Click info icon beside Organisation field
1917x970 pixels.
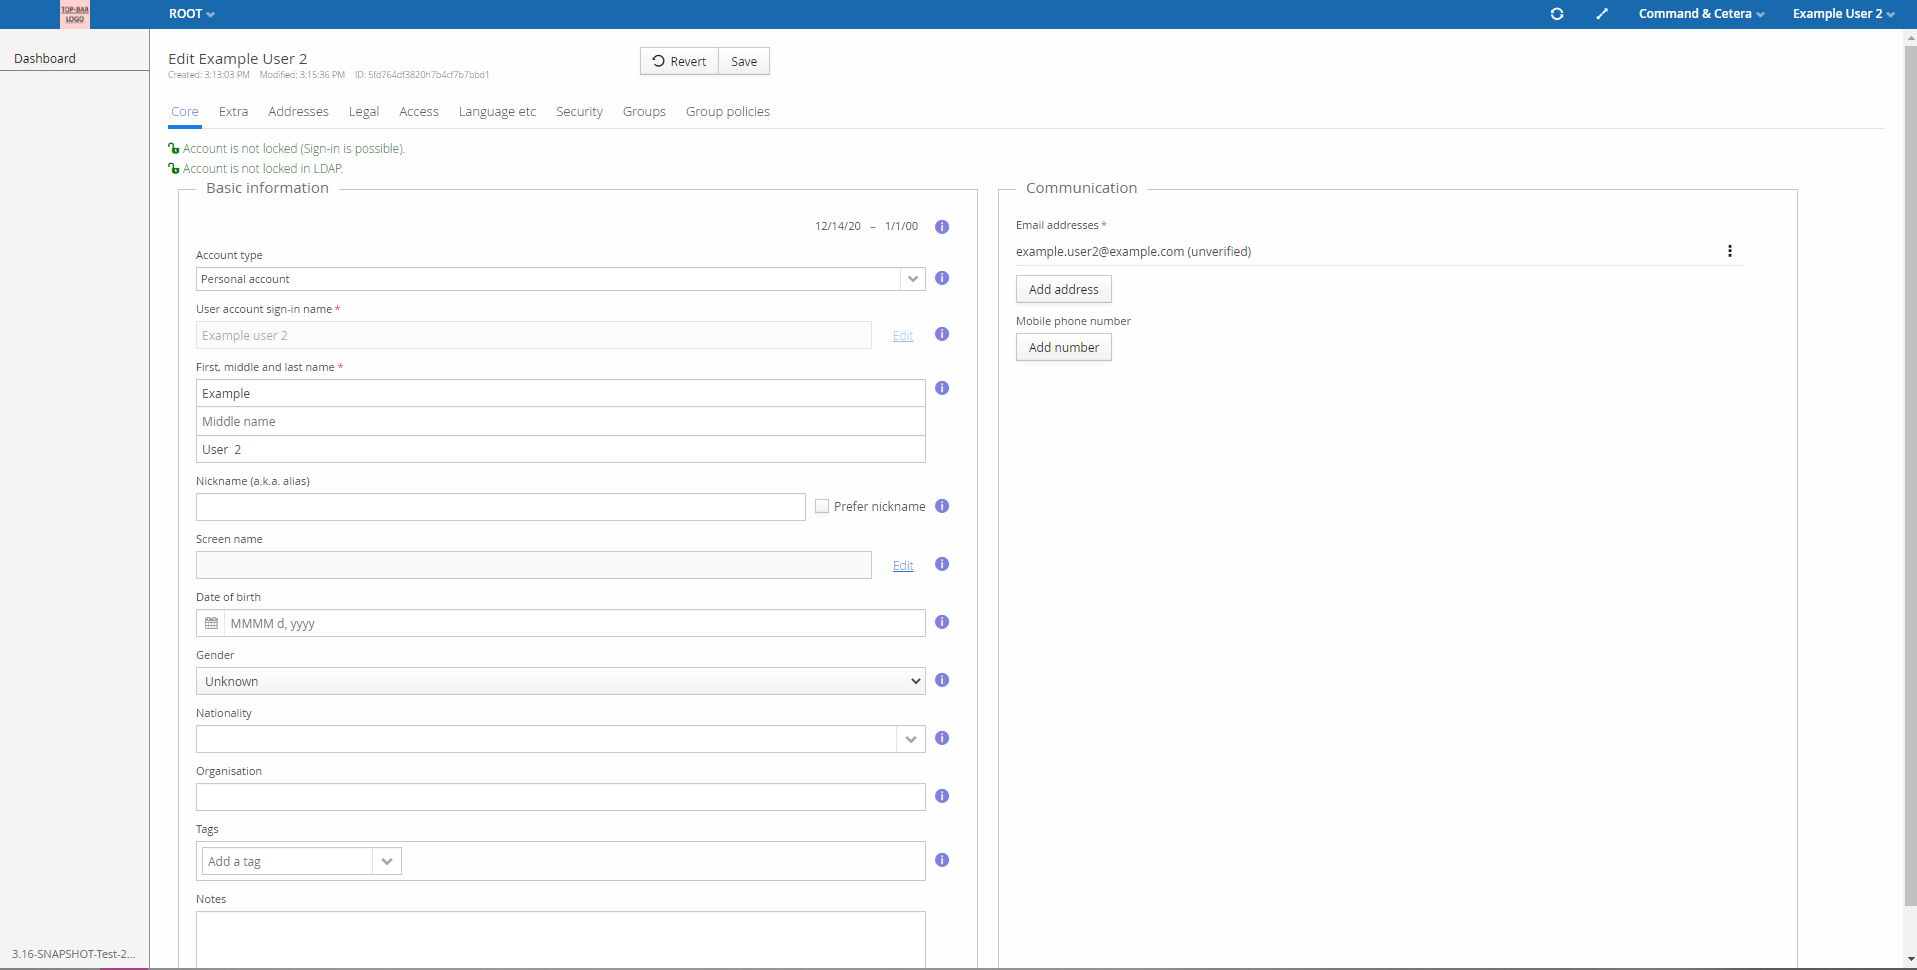coord(941,796)
